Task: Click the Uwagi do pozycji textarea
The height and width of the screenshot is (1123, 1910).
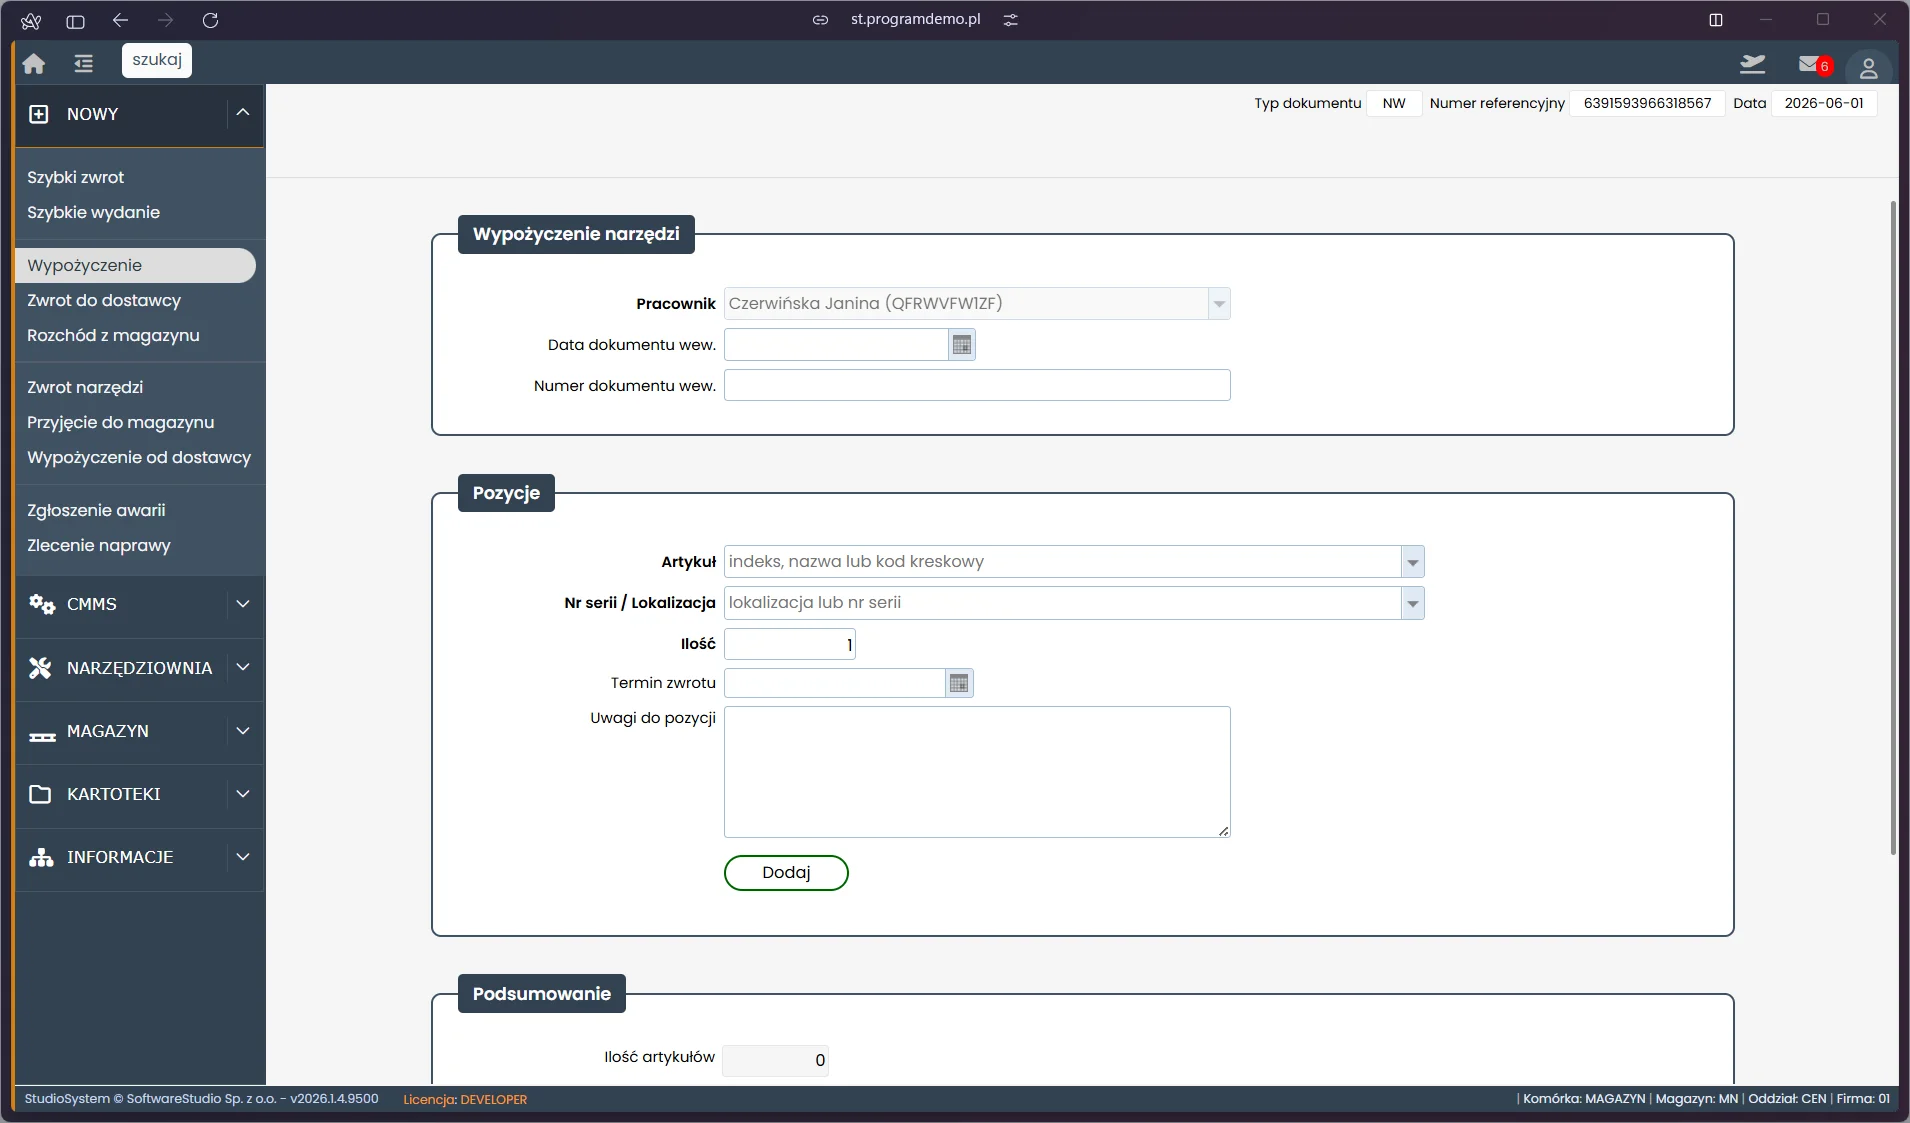Action: point(977,772)
